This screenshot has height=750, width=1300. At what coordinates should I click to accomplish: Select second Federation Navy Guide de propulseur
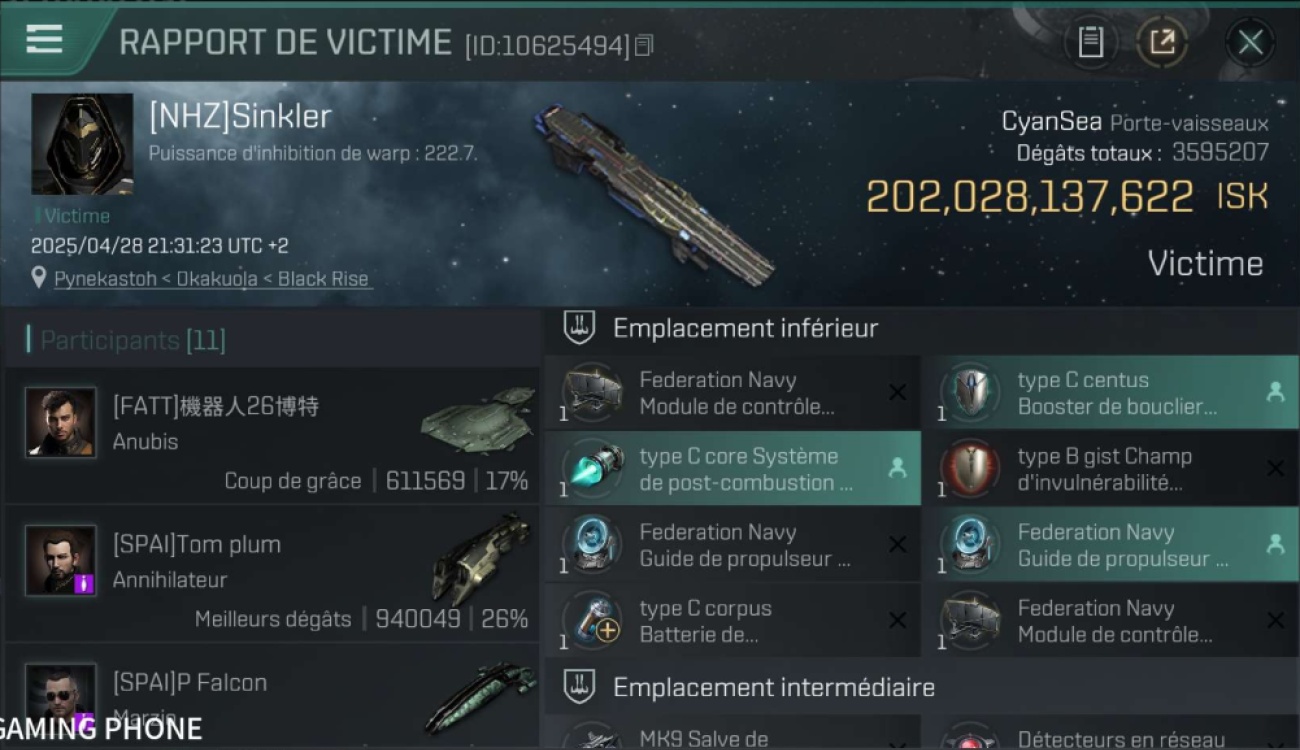(x=1110, y=545)
